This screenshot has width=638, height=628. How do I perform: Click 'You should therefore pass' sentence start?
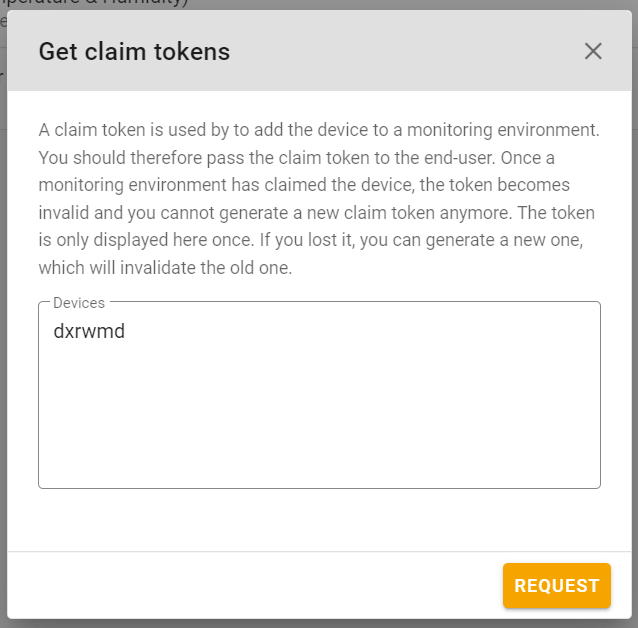(x=120, y=158)
